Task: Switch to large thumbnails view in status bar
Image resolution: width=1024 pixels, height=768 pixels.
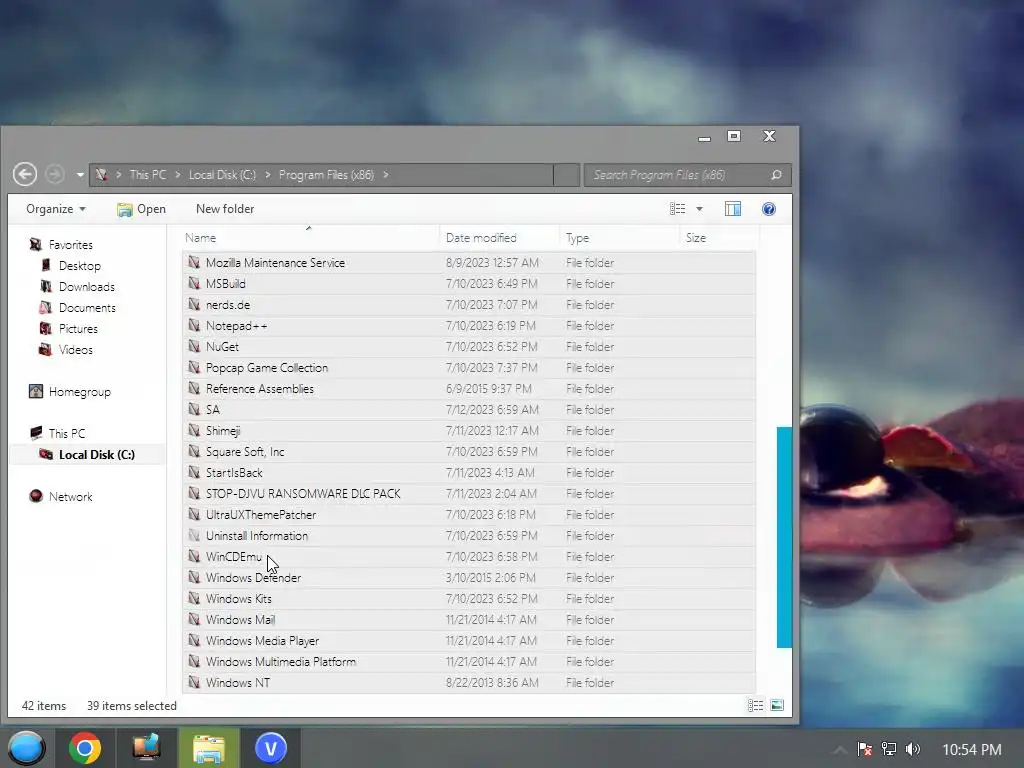Action: click(x=776, y=705)
